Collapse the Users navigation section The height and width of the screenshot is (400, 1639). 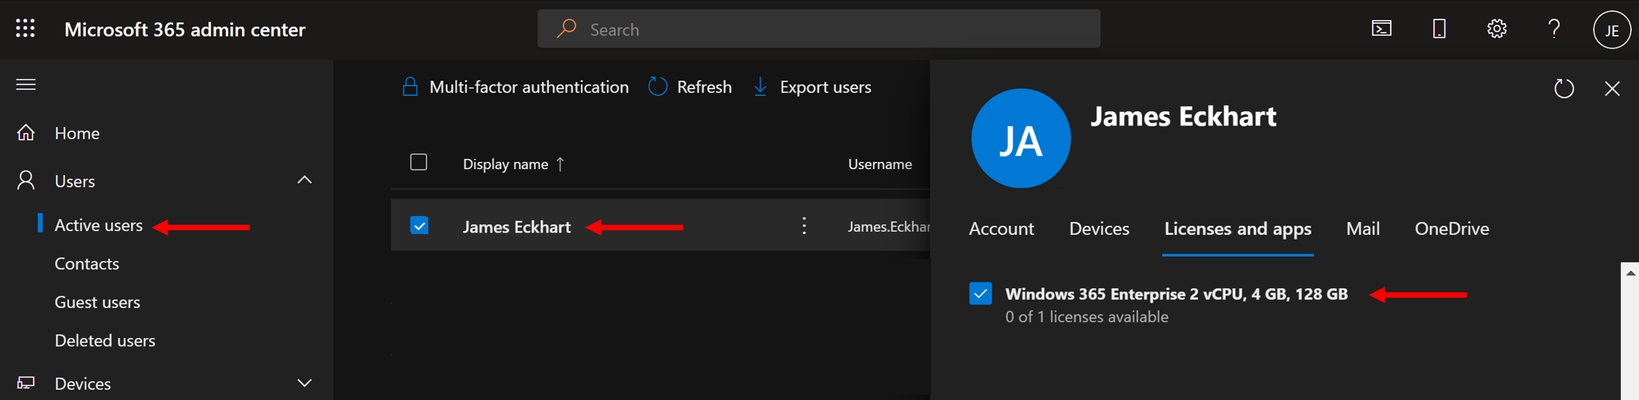(304, 180)
